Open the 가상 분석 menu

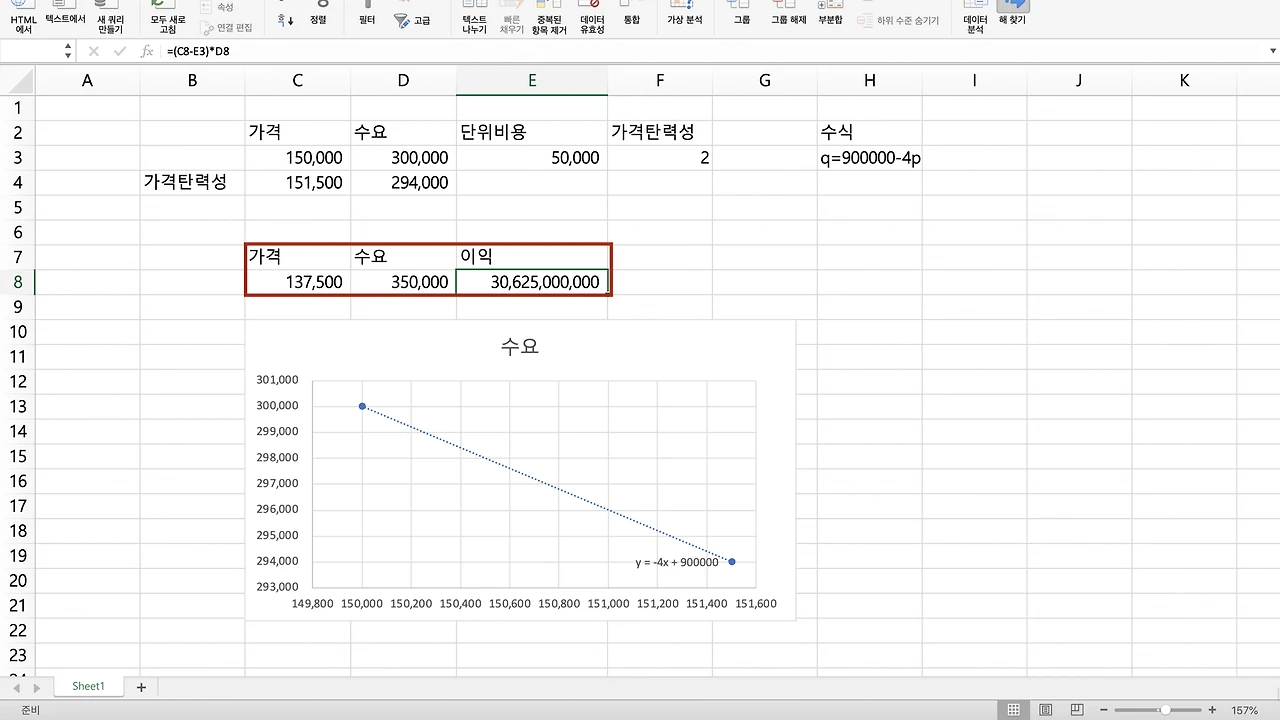pos(685,14)
